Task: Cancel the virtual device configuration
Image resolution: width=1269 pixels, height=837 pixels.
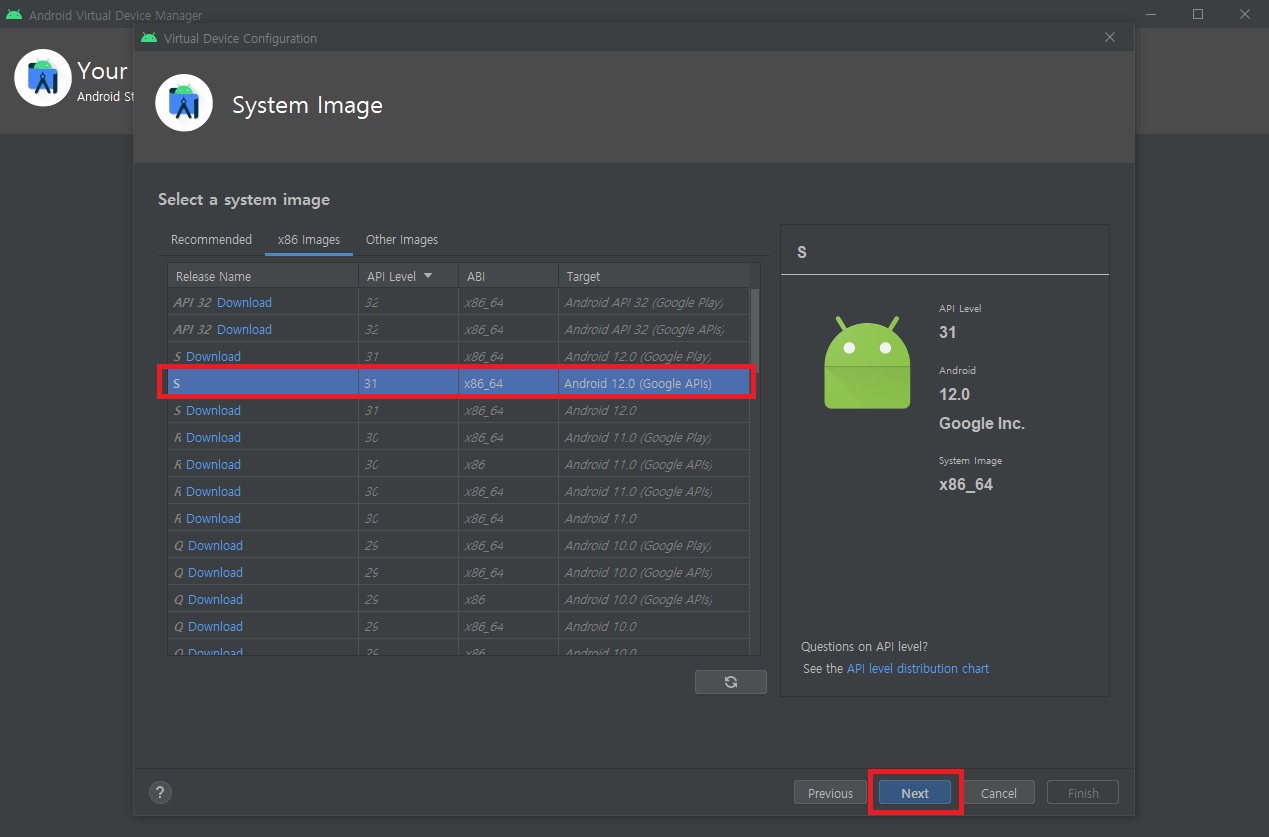Action: [999, 793]
